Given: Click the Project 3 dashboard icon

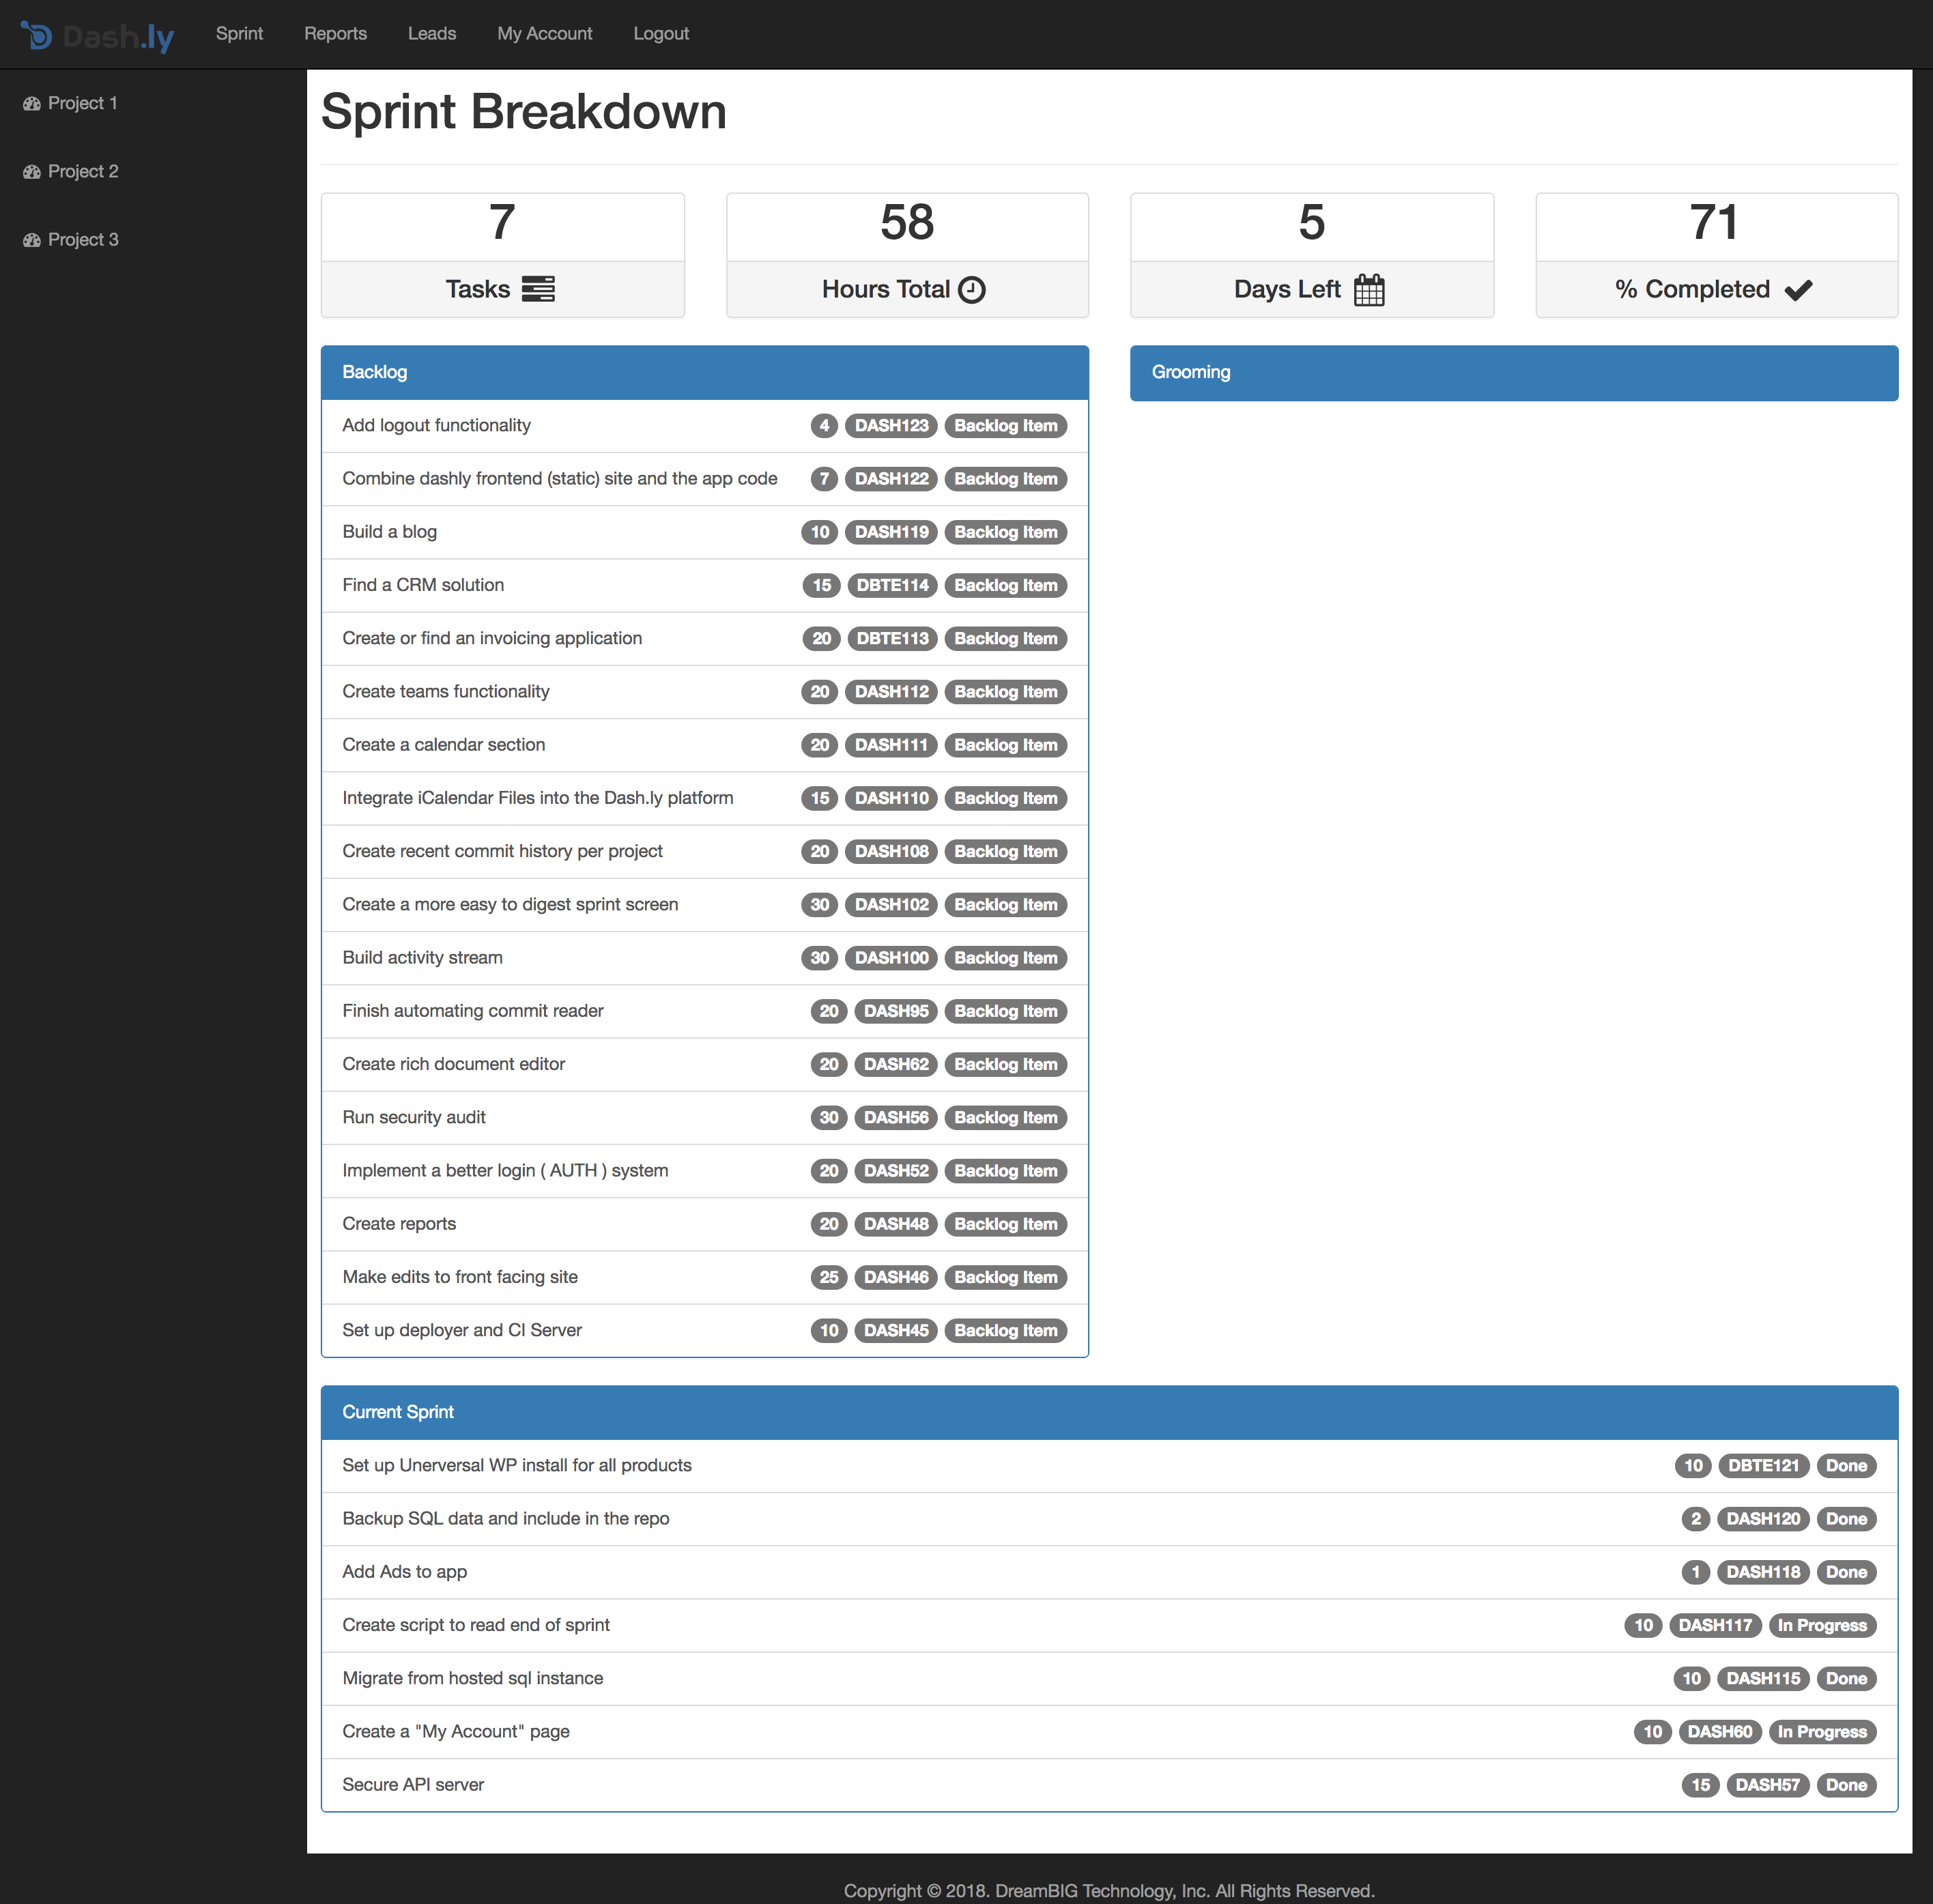Looking at the screenshot, I should (32, 240).
